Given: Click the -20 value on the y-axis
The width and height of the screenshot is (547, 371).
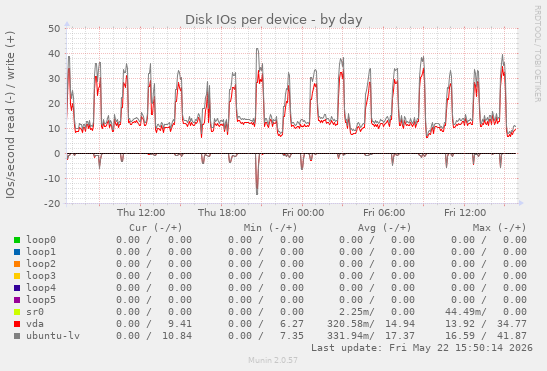Looking at the screenshot, I should point(52,203).
